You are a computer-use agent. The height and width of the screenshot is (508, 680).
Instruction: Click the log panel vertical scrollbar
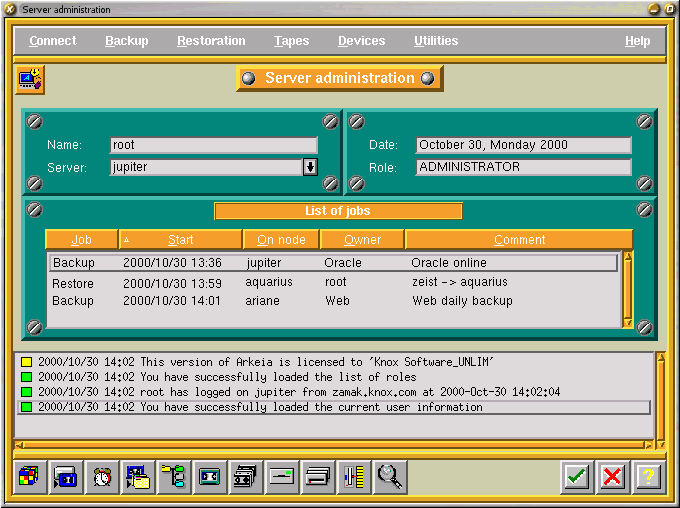coord(661,400)
